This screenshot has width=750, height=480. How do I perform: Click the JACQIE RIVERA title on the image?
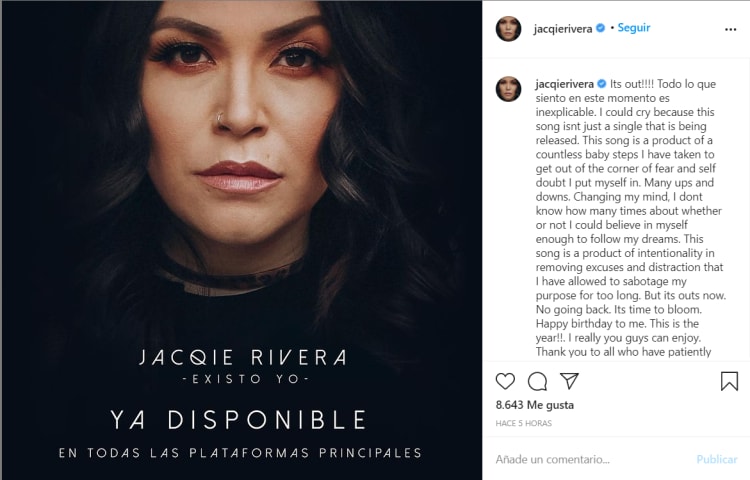point(243,357)
